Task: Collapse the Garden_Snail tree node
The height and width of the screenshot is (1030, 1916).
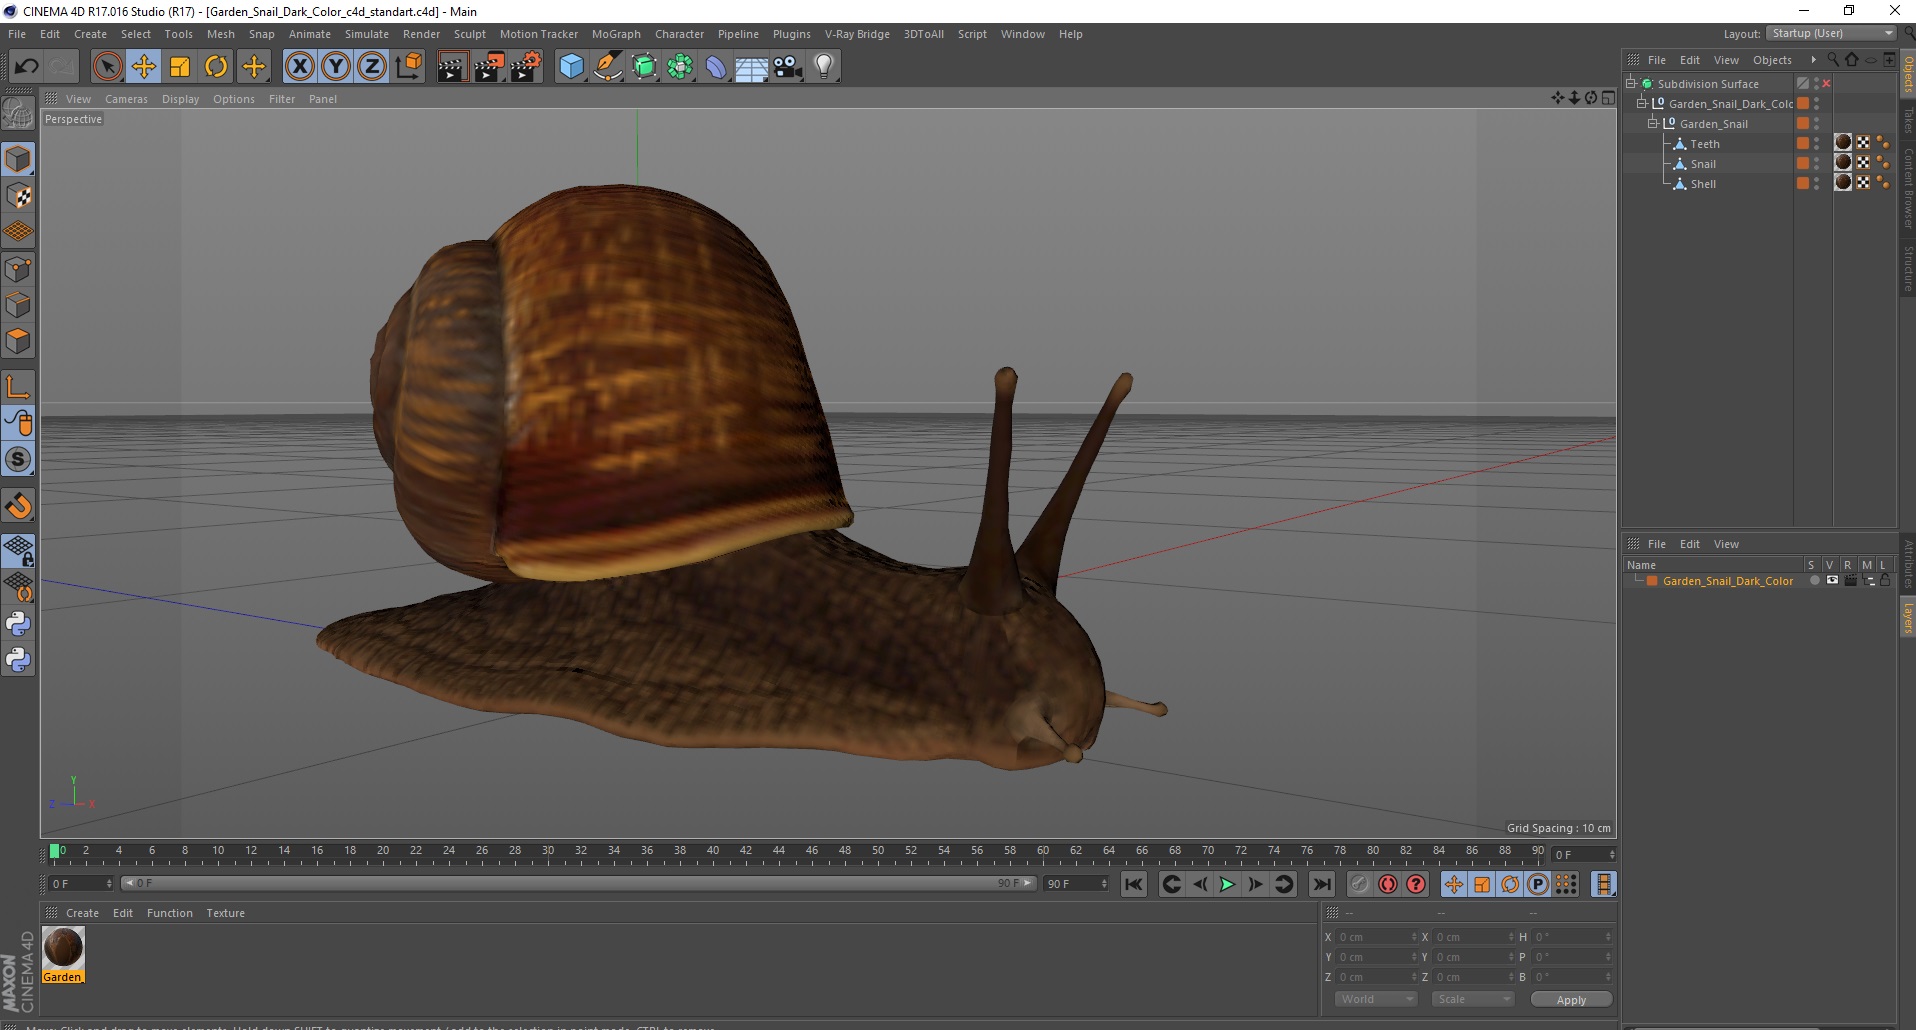Action: click(1653, 124)
